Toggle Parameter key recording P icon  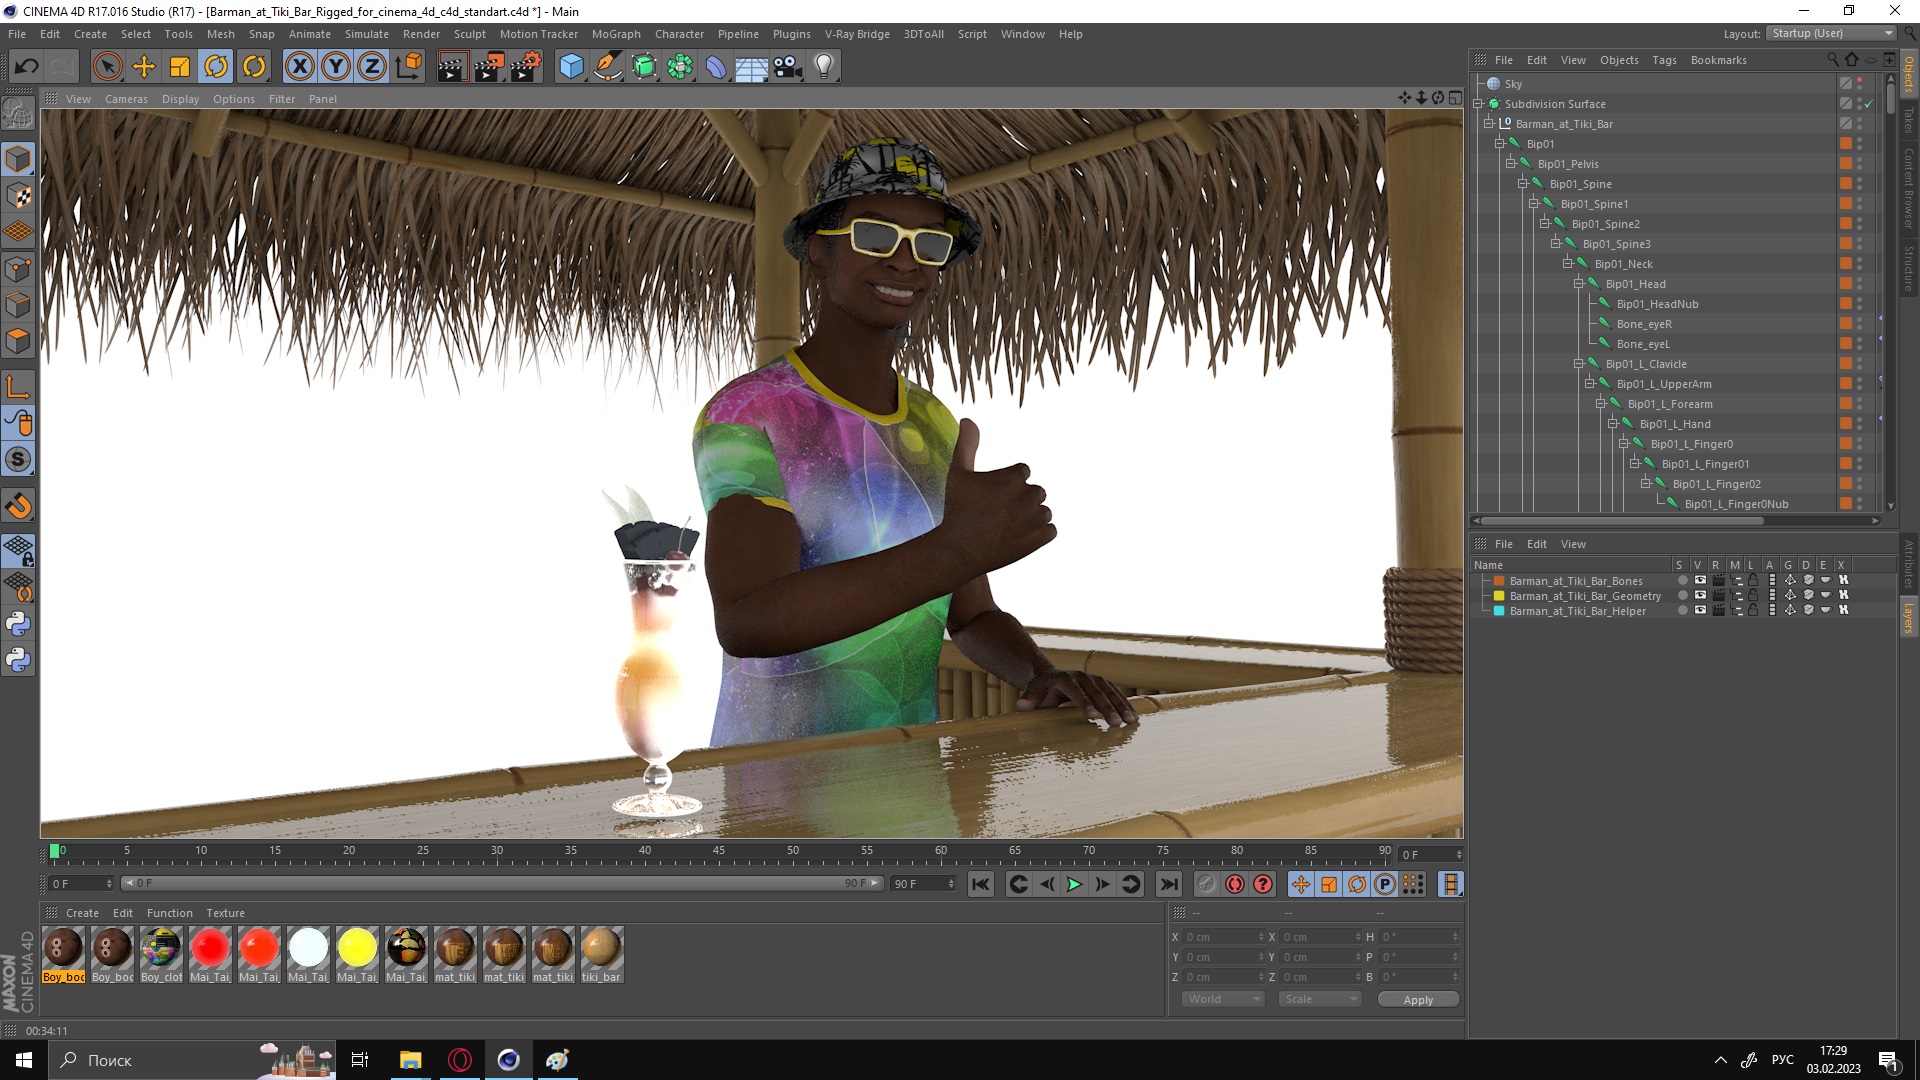[x=1385, y=884]
